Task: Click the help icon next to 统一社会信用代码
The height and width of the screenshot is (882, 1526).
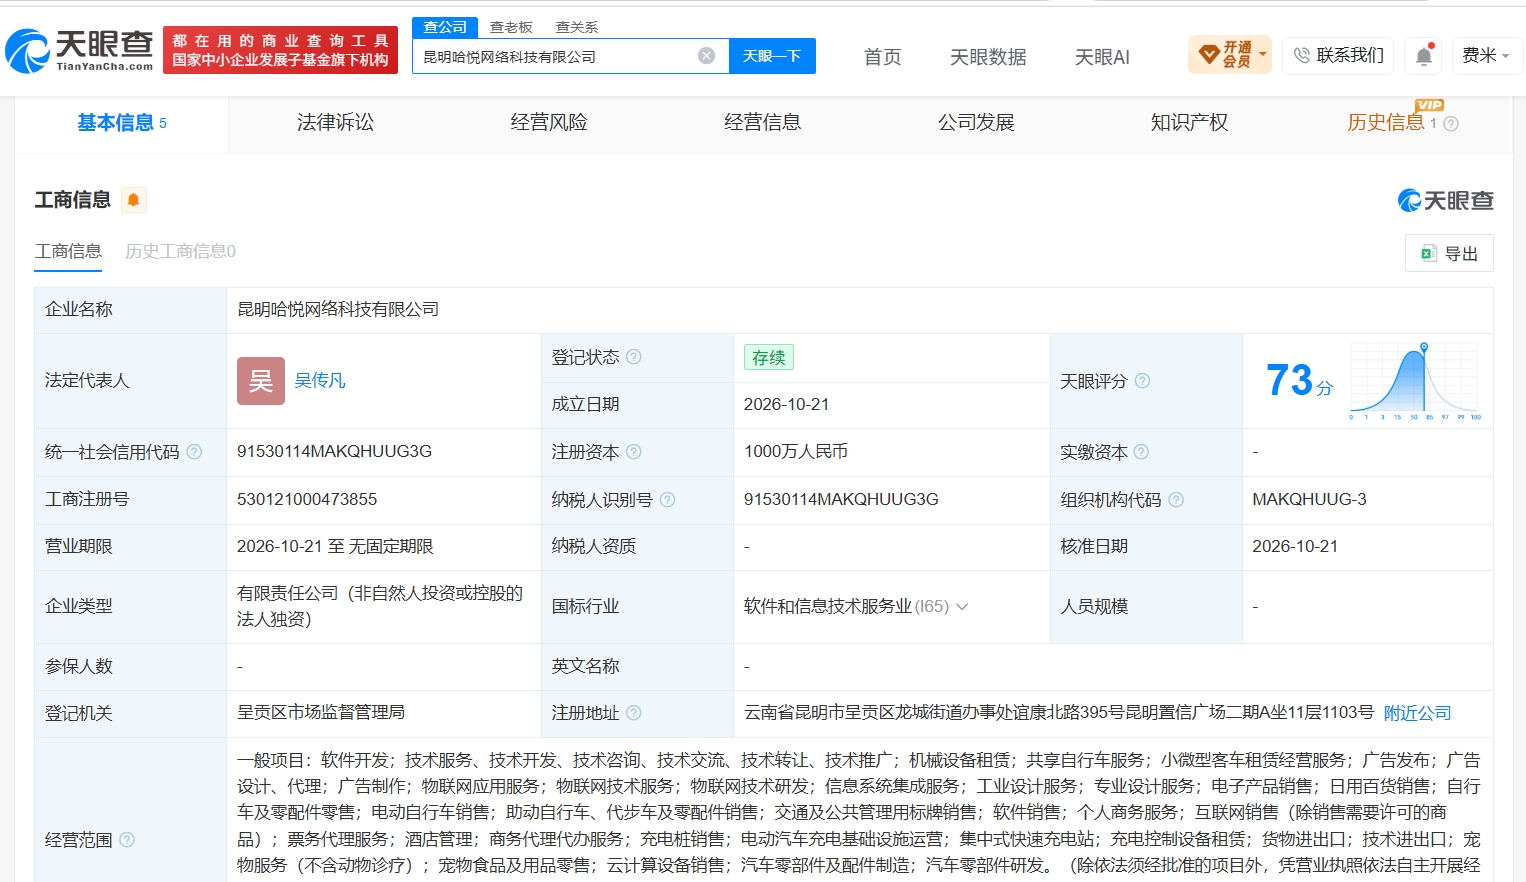Action: (194, 452)
